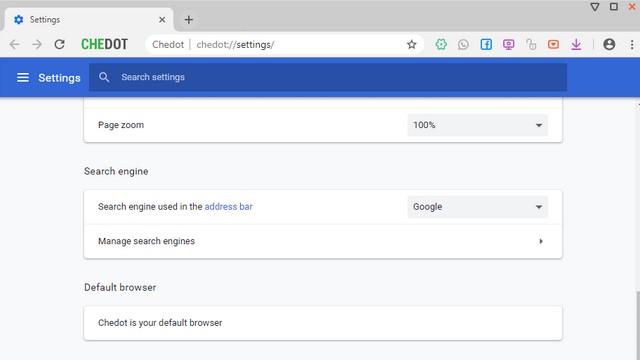Viewport: 640px width, 360px height.
Task: Open the Settings hamburger menu
Action: click(23, 77)
